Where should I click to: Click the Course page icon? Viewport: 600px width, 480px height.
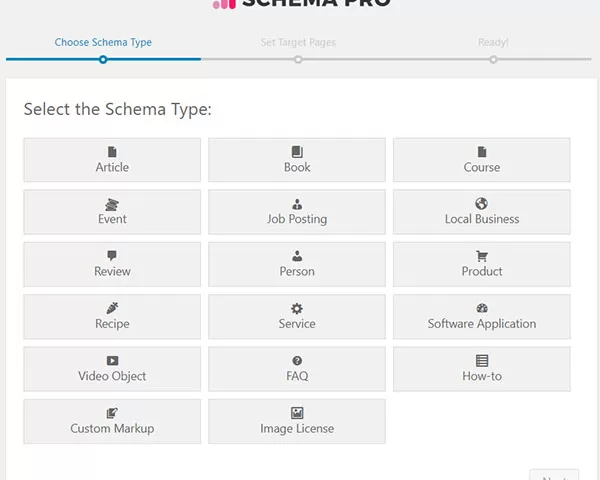(x=482, y=152)
